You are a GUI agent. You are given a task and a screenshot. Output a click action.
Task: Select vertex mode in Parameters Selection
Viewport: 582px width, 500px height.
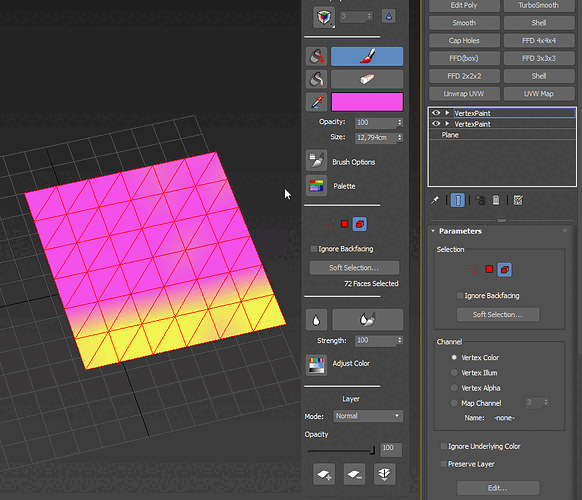(x=474, y=269)
